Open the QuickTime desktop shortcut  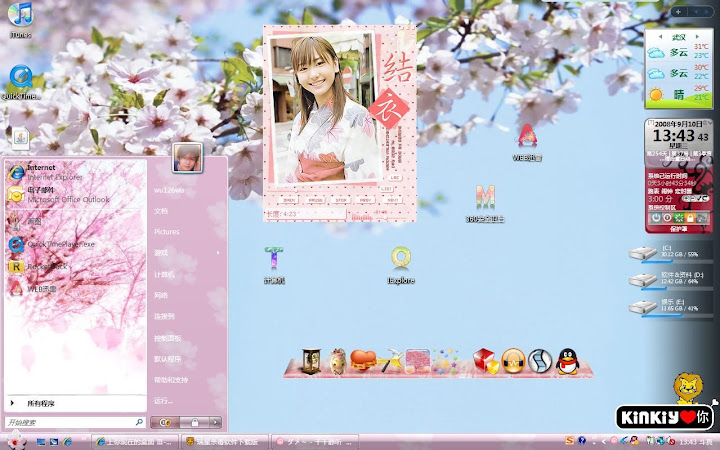click(x=21, y=83)
